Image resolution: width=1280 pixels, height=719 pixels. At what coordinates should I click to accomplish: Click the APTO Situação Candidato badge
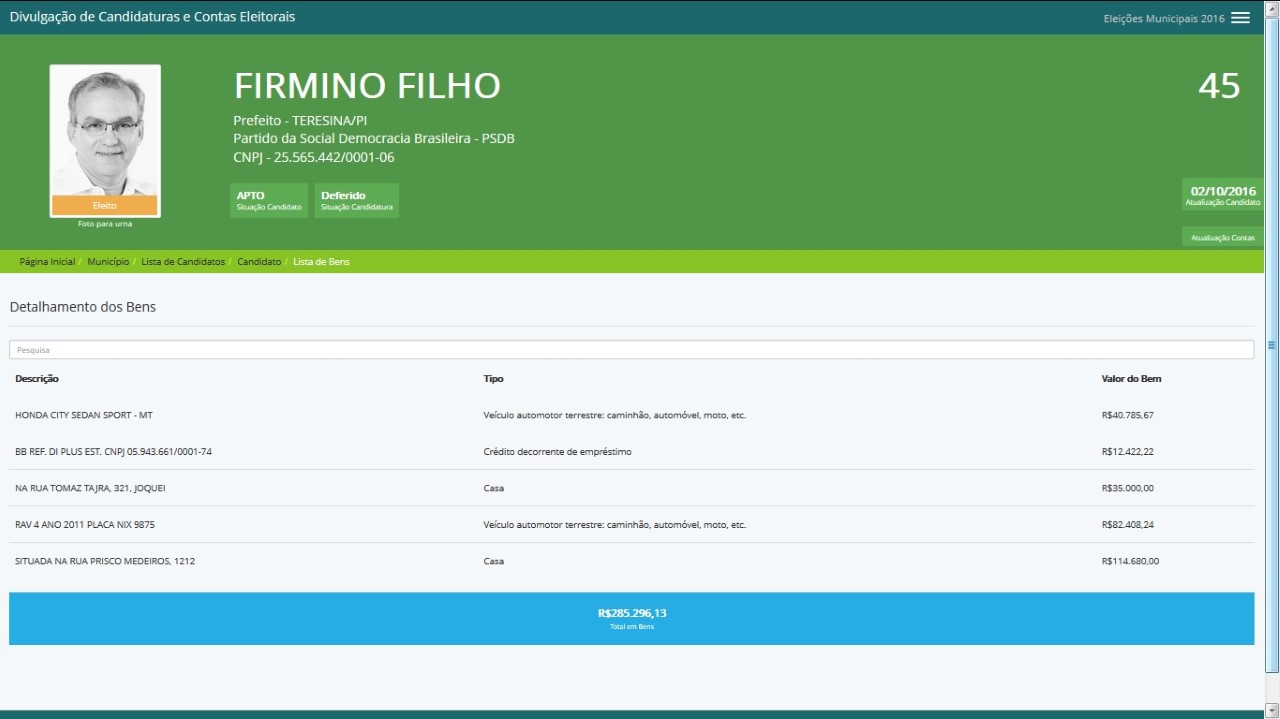[x=269, y=200]
